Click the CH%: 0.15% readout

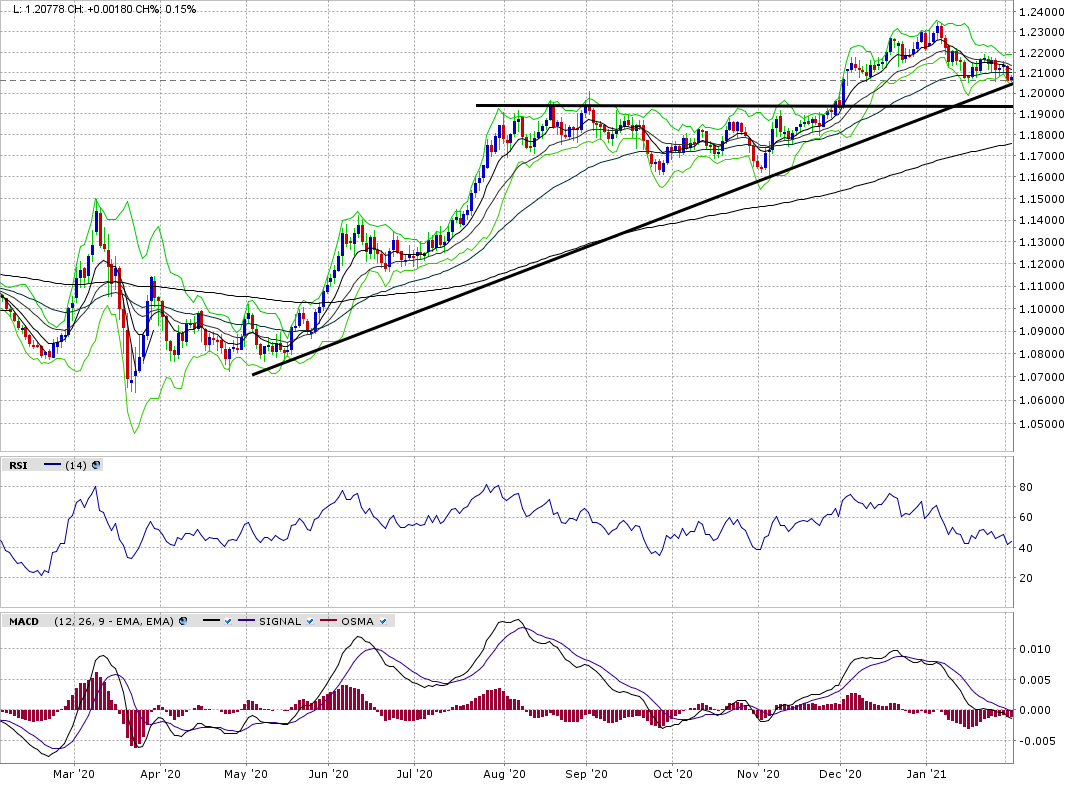[x=166, y=10]
